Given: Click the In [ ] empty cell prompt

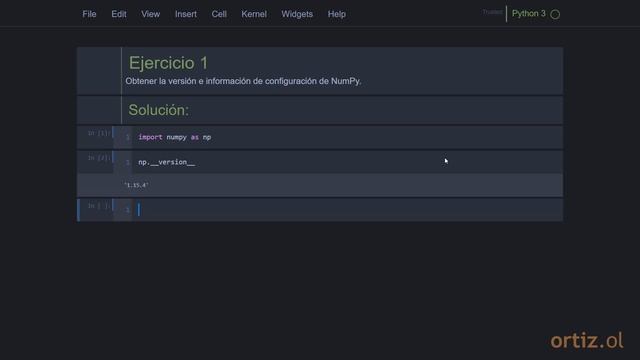Looking at the screenshot, I should coord(99,206).
